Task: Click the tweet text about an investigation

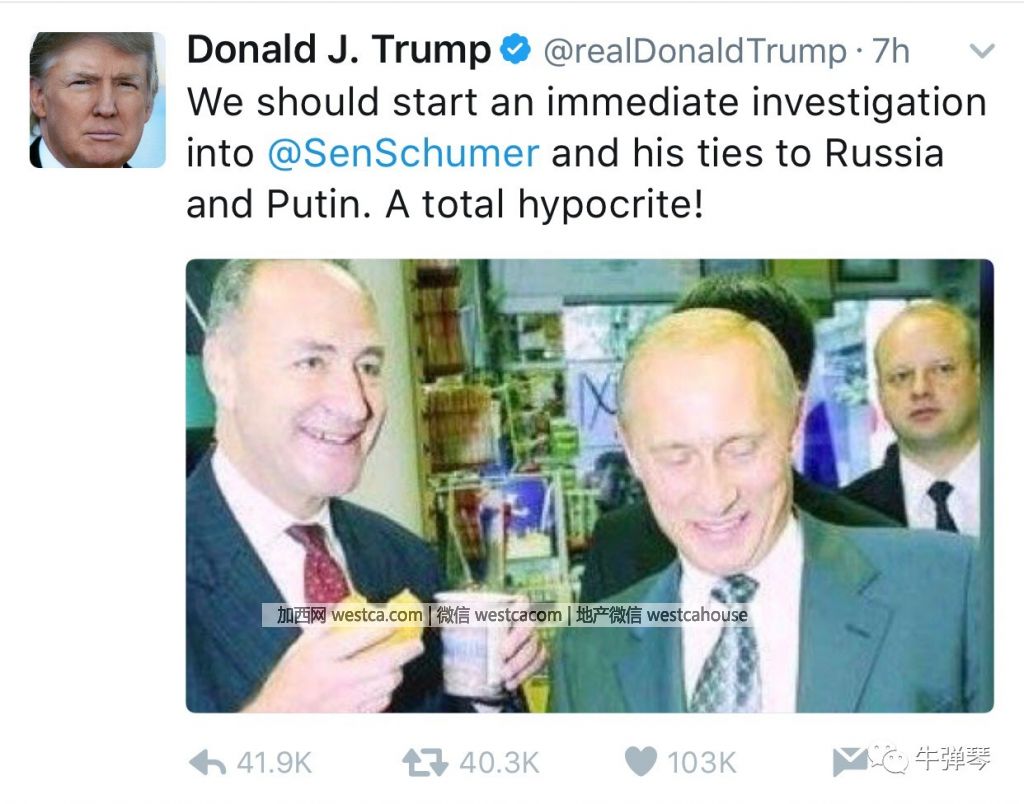Action: [x=586, y=153]
